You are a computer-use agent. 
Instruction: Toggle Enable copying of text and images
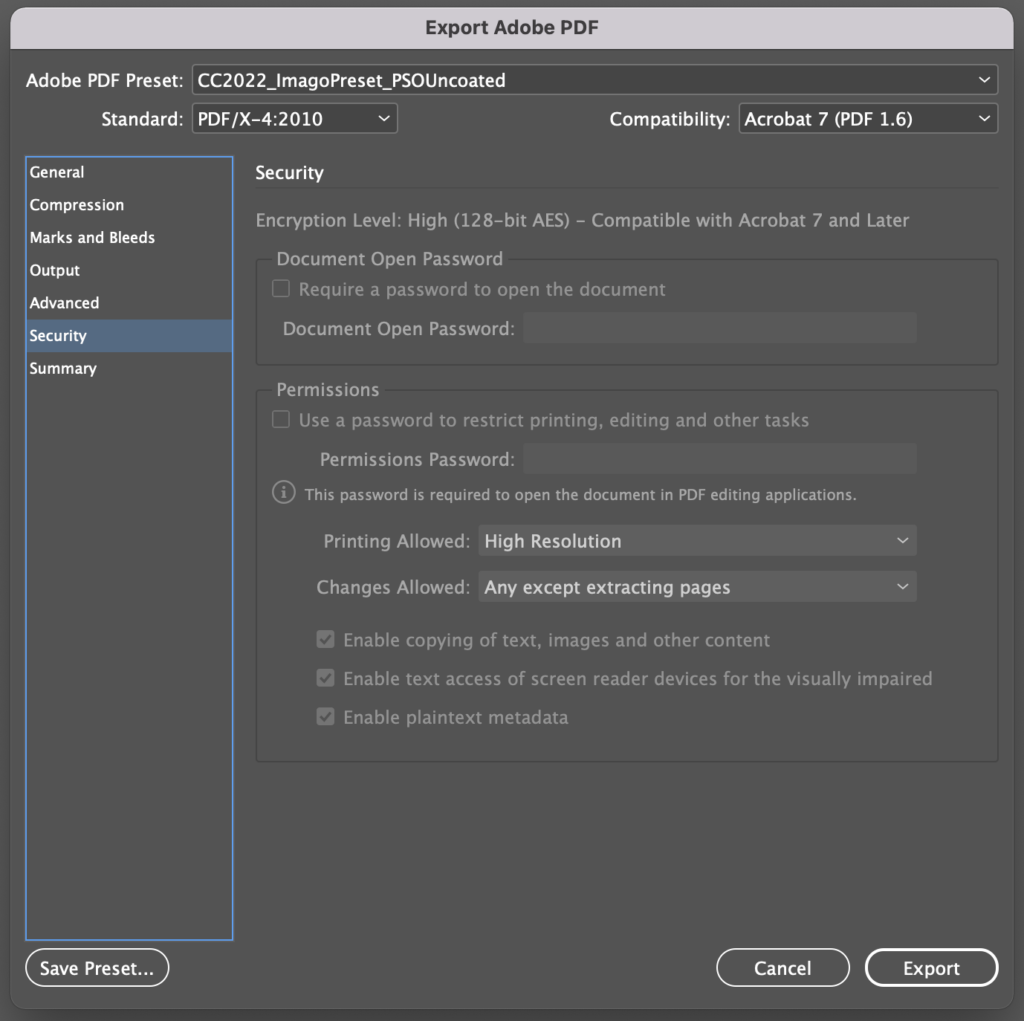pos(325,639)
